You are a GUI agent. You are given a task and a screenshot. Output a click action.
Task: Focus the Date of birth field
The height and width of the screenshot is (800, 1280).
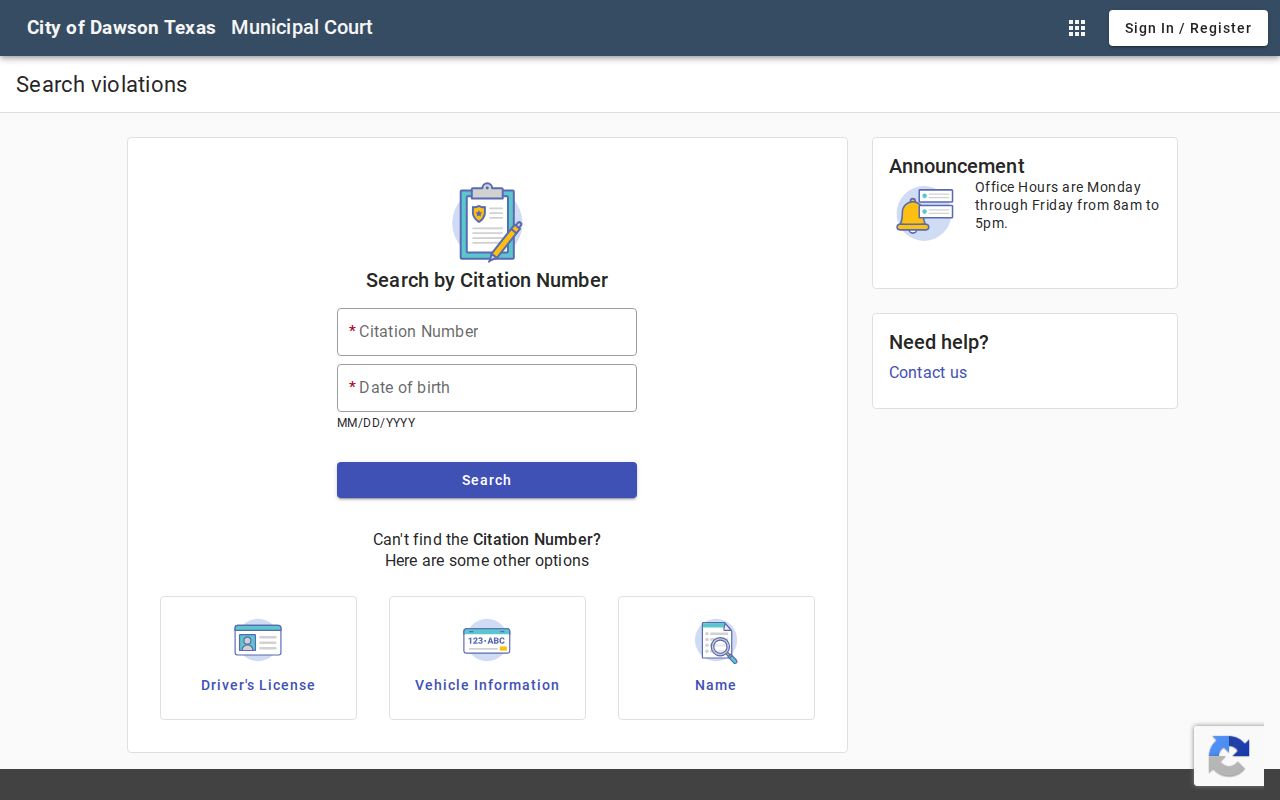click(487, 388)
